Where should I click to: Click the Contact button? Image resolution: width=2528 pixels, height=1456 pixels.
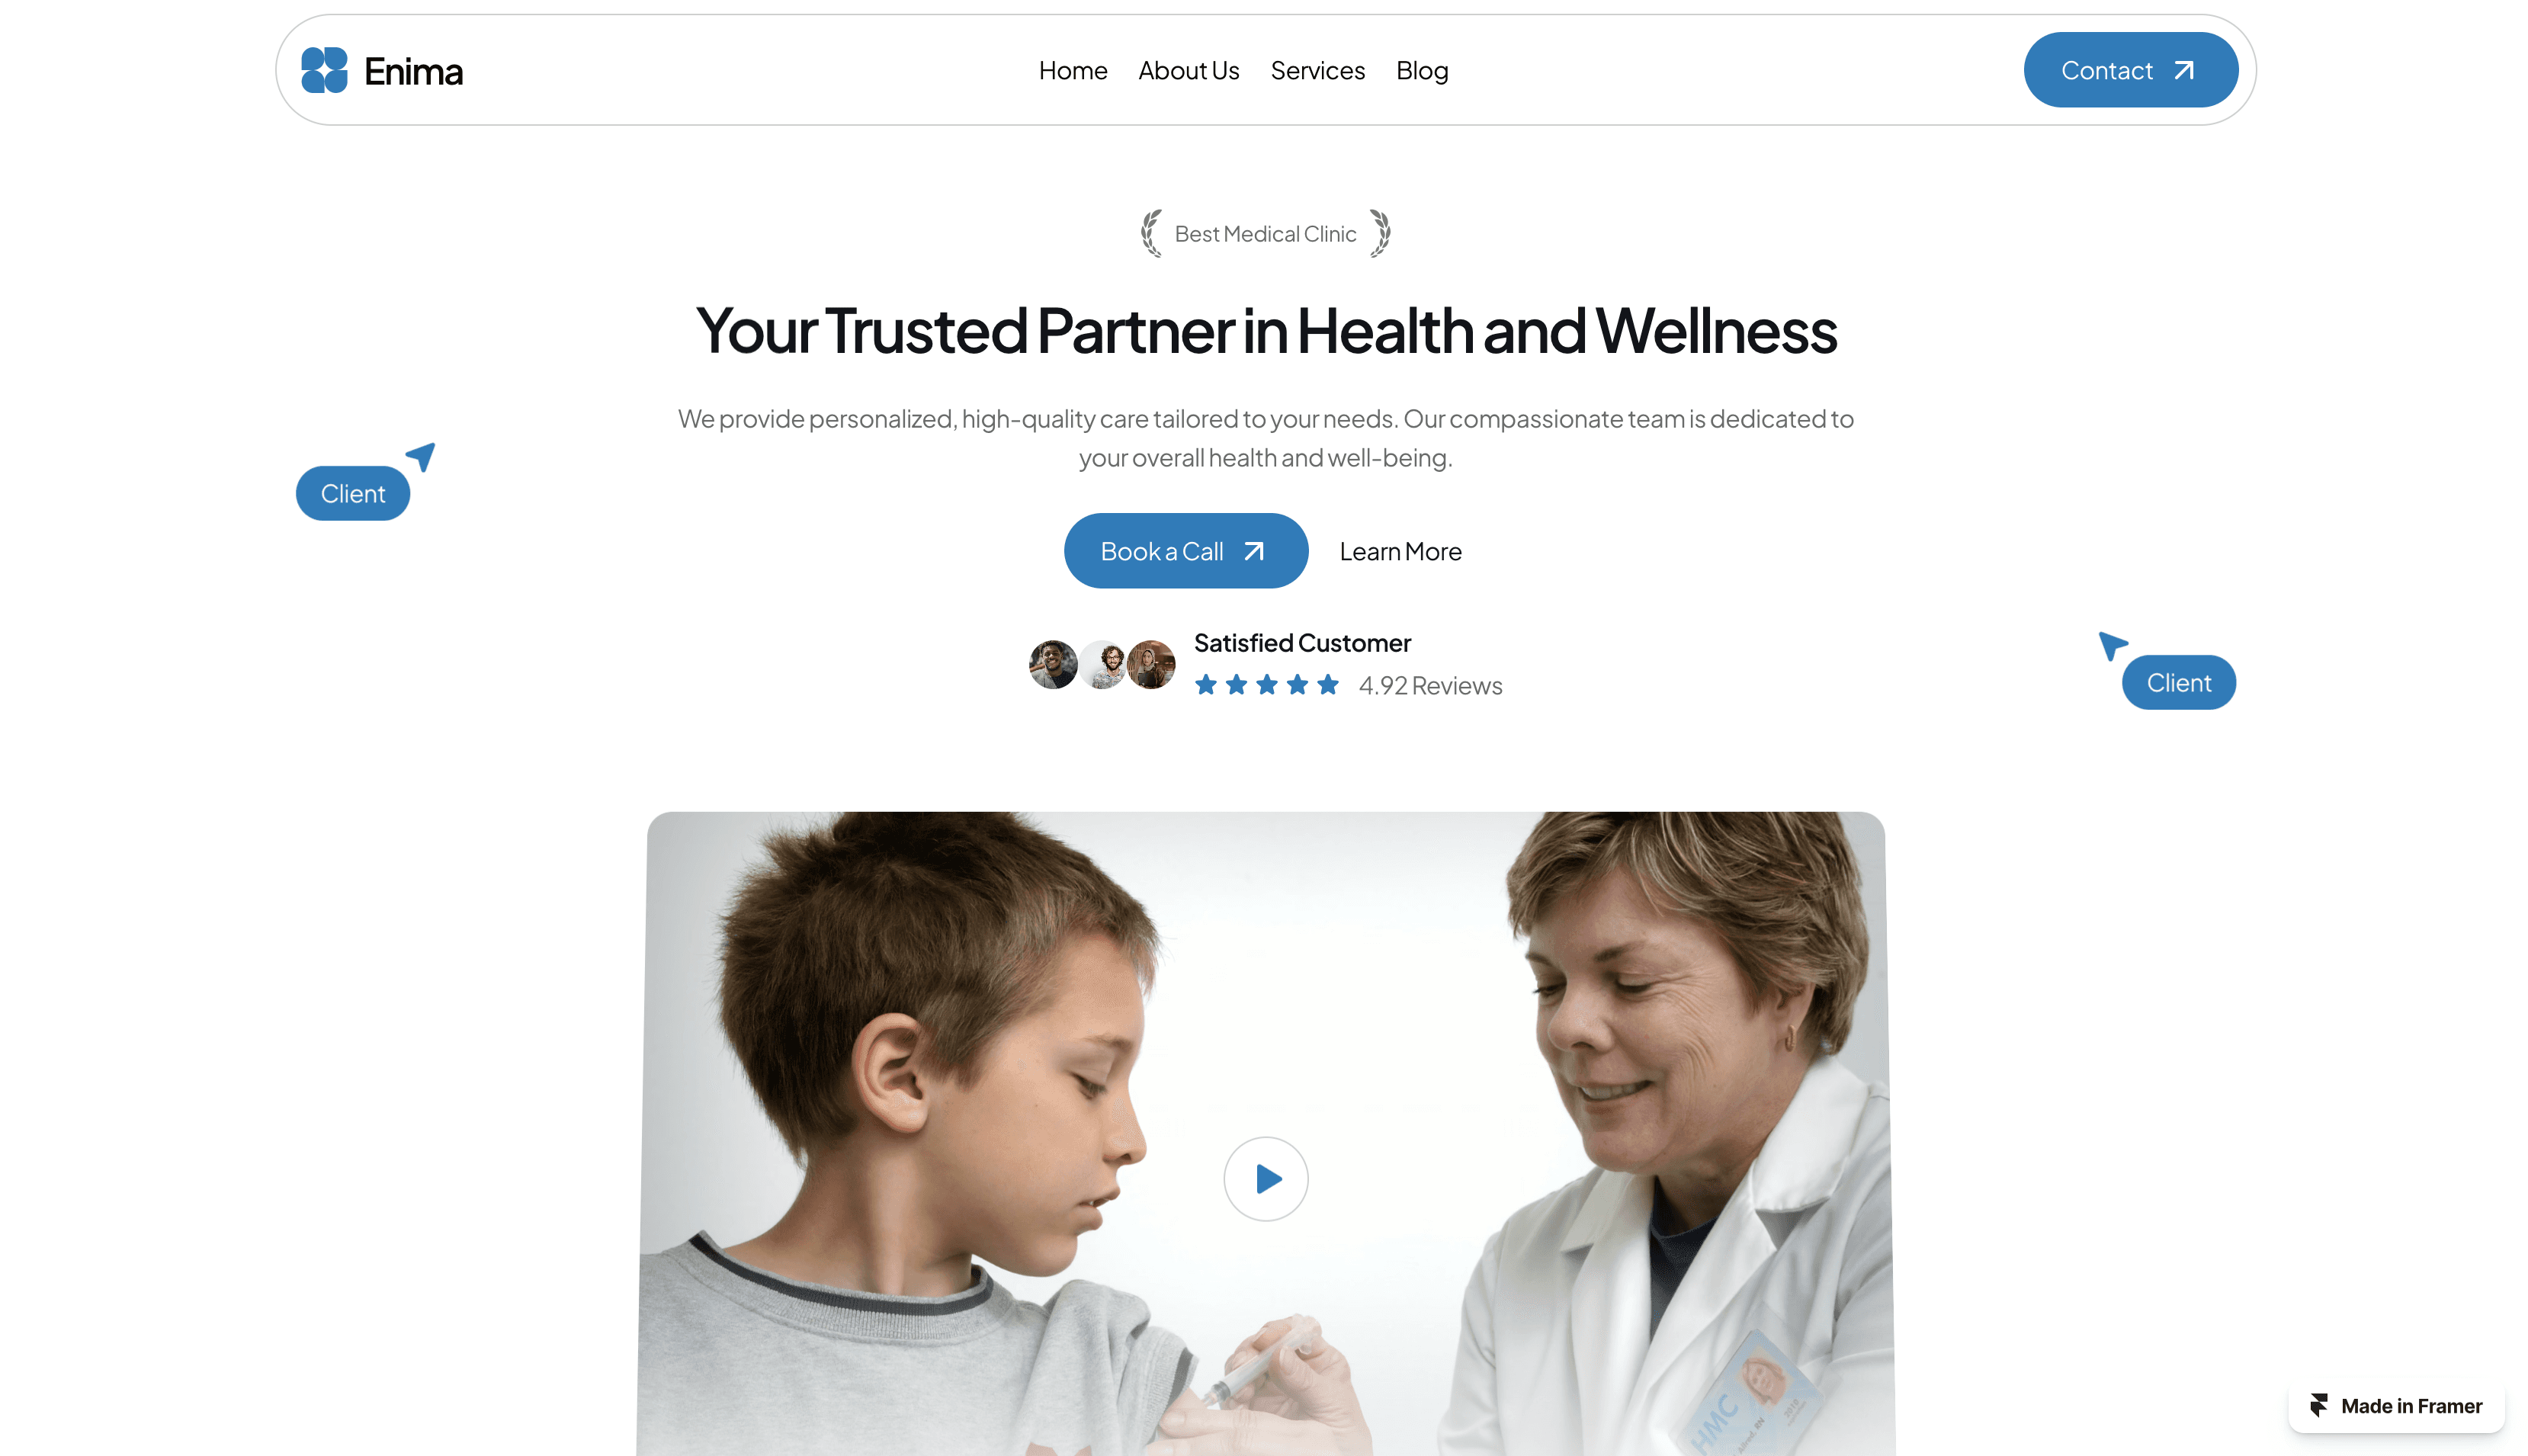point(2131,70)
